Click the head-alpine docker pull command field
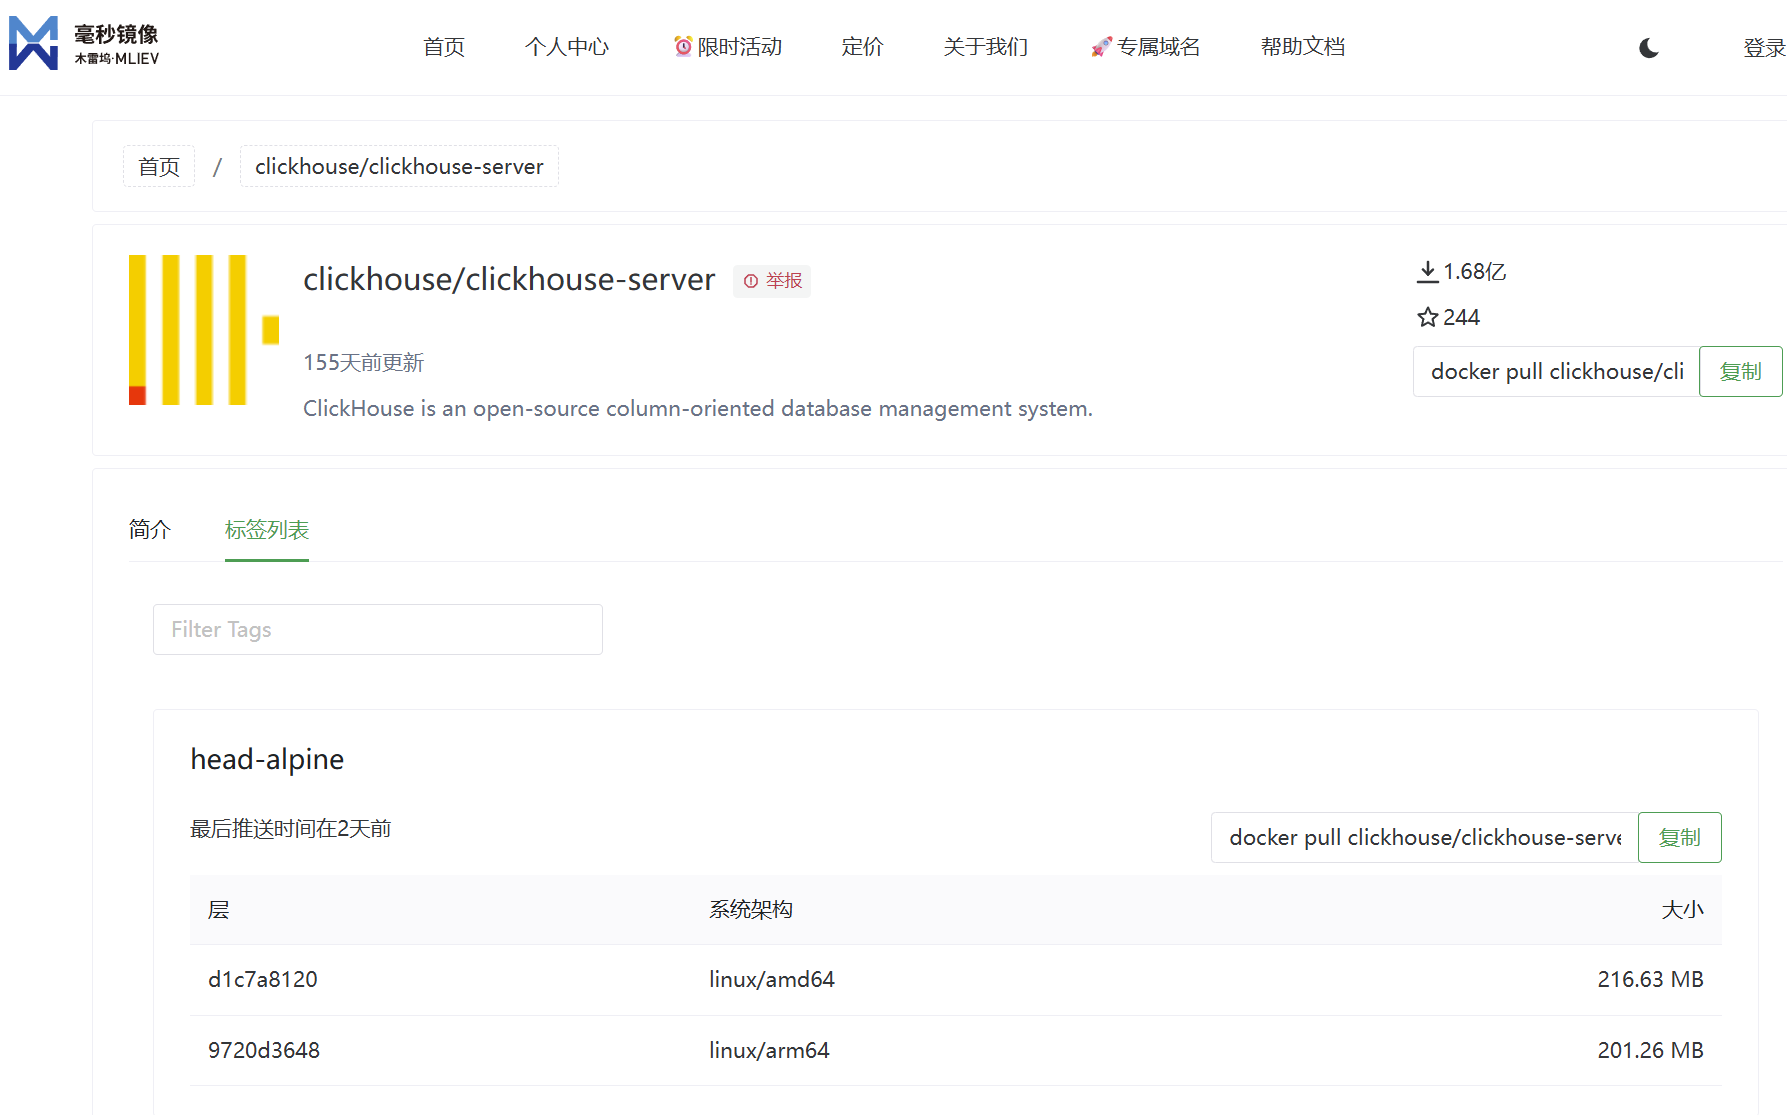The width and height of the screenshot is (1787, 1115). click(1424, 837)
